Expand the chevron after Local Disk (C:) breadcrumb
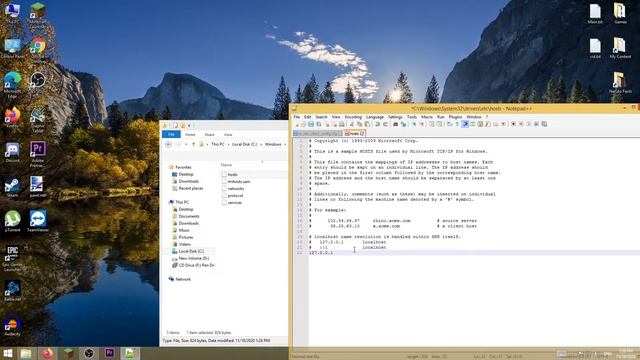Image resolution: width=640 pixels, height=360 pixels. tap(261, 144)
